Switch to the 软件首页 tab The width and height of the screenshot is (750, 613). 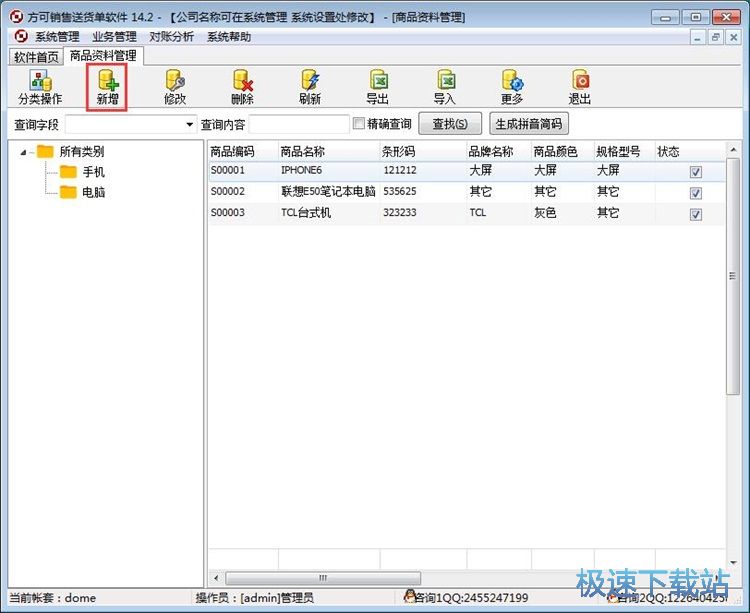tap(36, 57)
